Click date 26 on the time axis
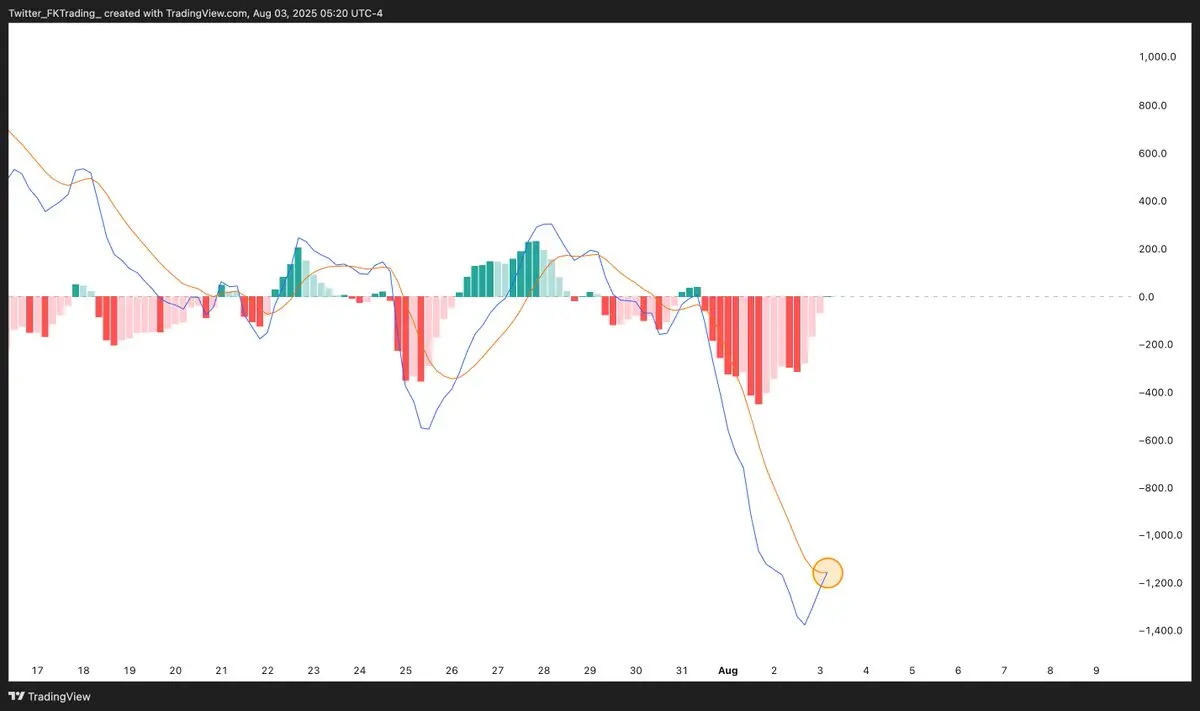1200x711 pixels. point(452,670)
